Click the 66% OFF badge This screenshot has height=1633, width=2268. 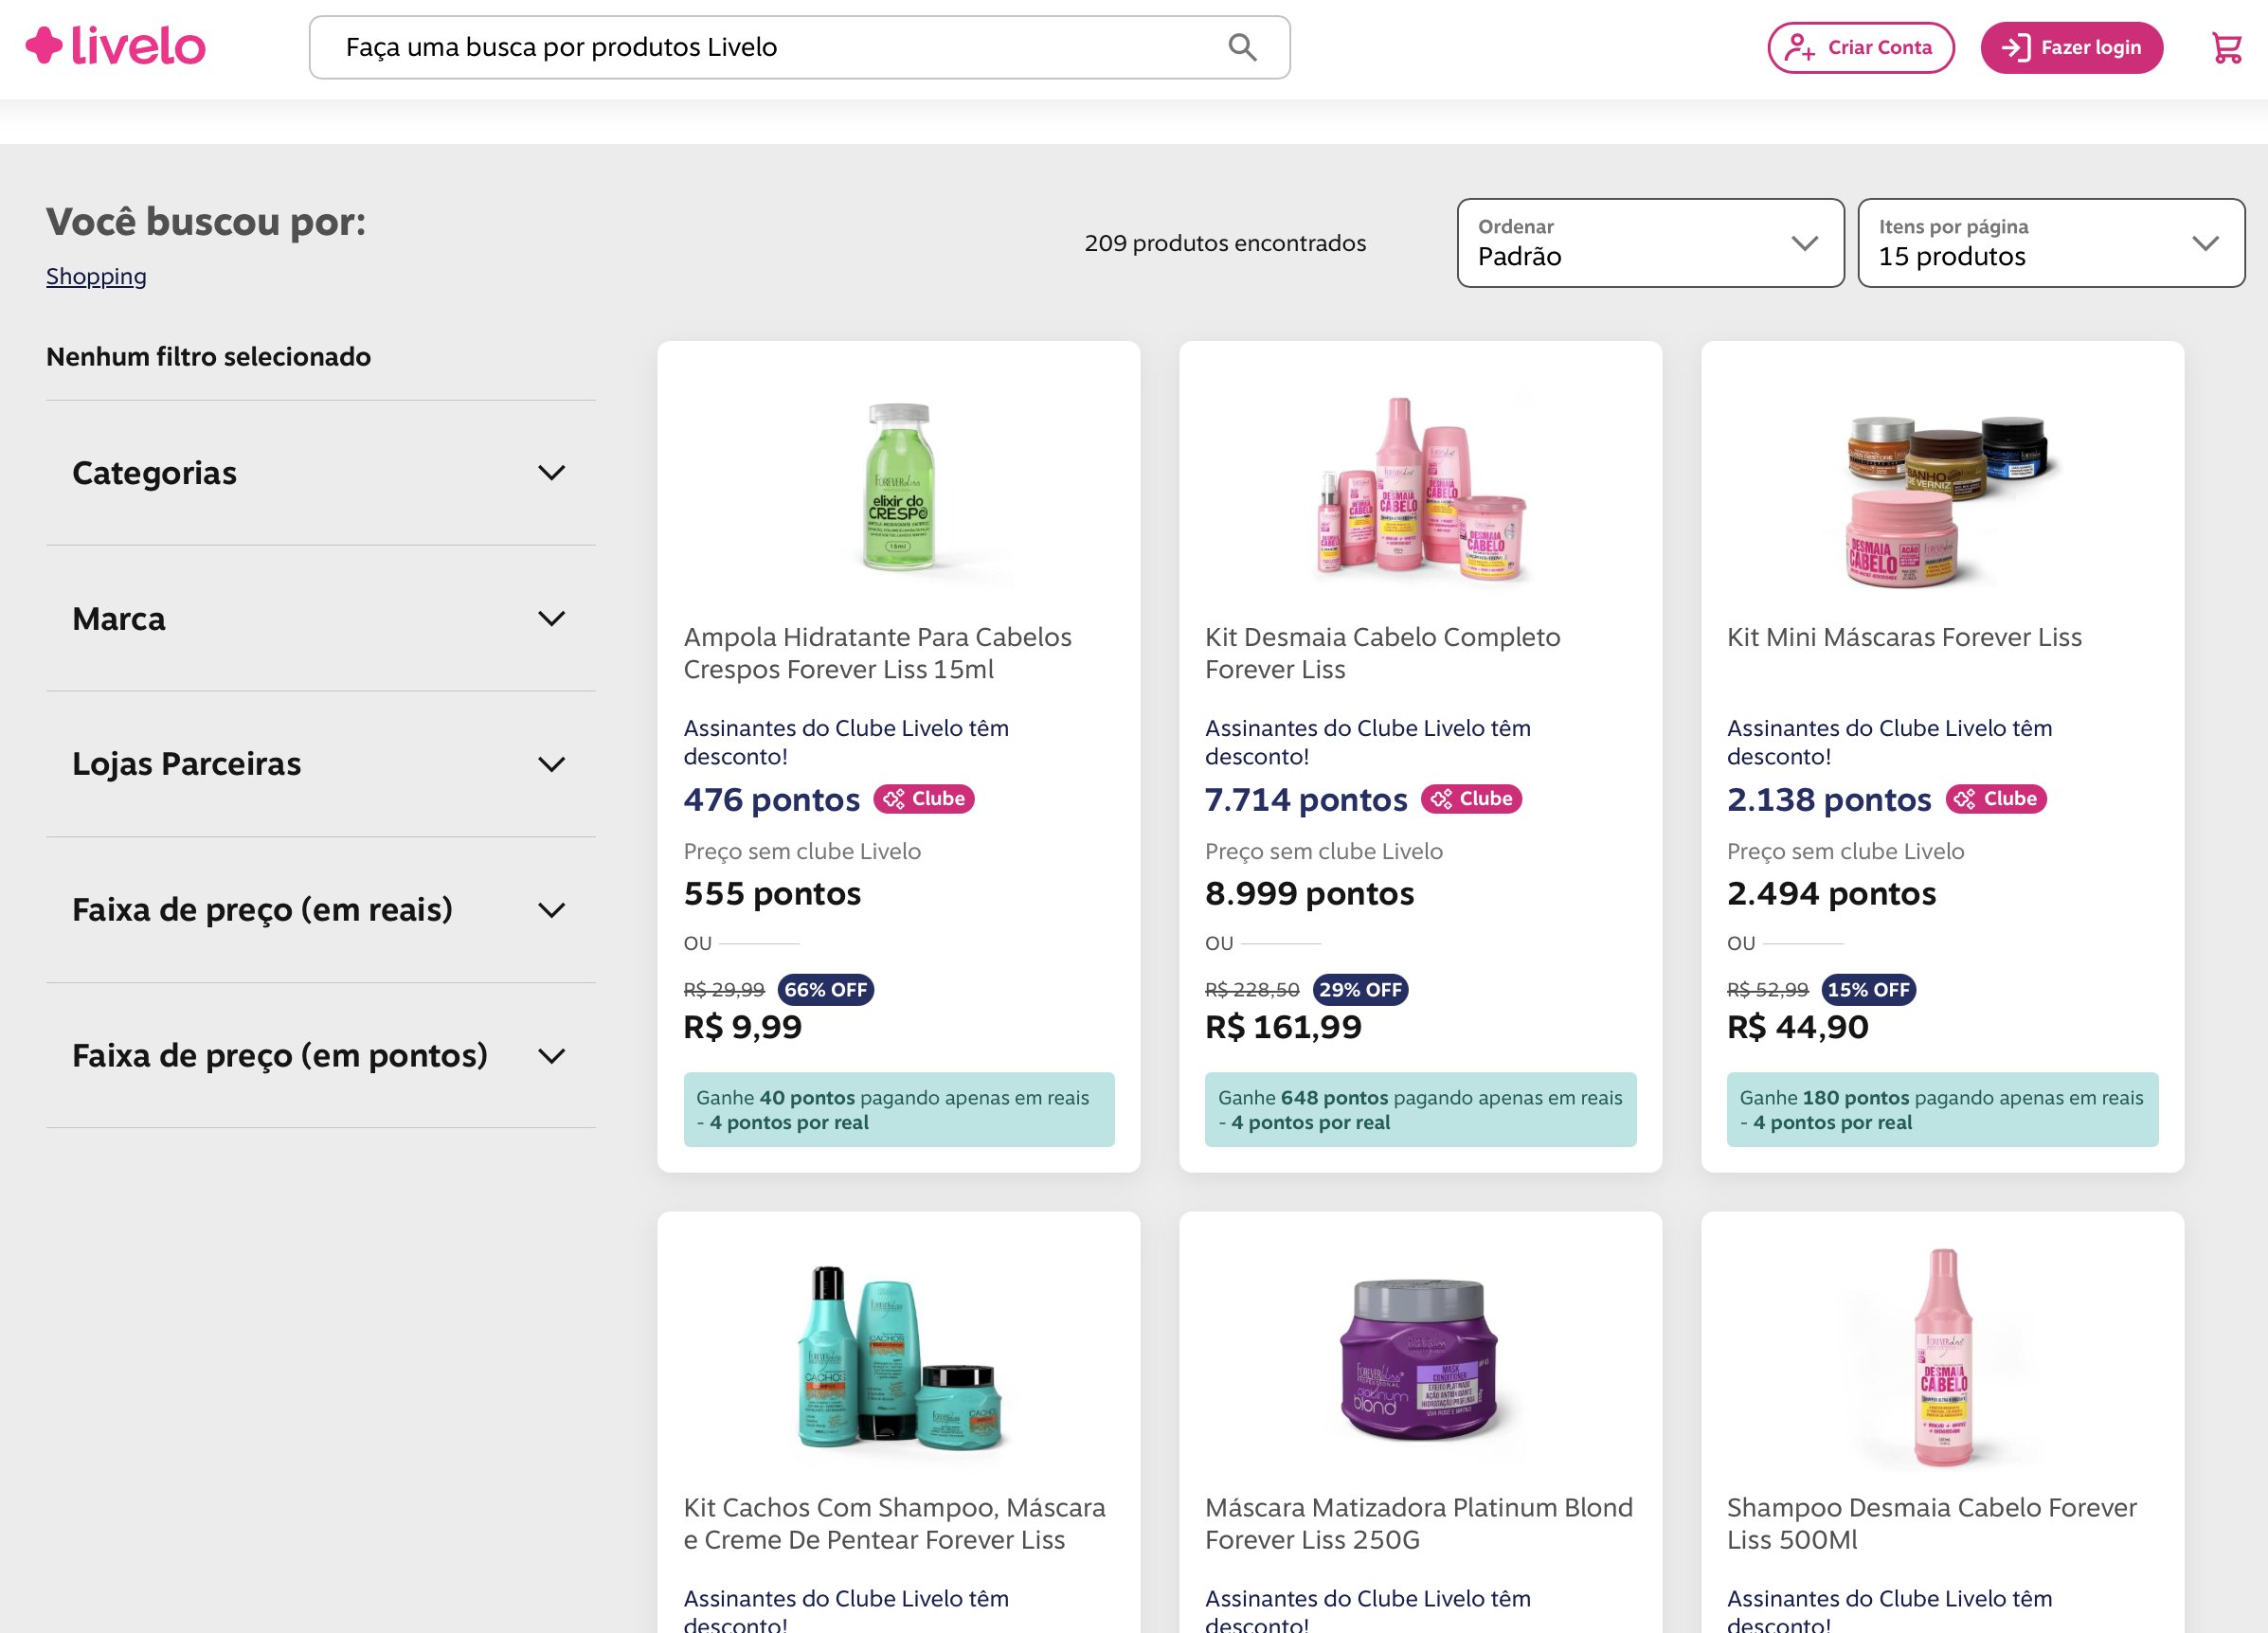tap(826, 990)
